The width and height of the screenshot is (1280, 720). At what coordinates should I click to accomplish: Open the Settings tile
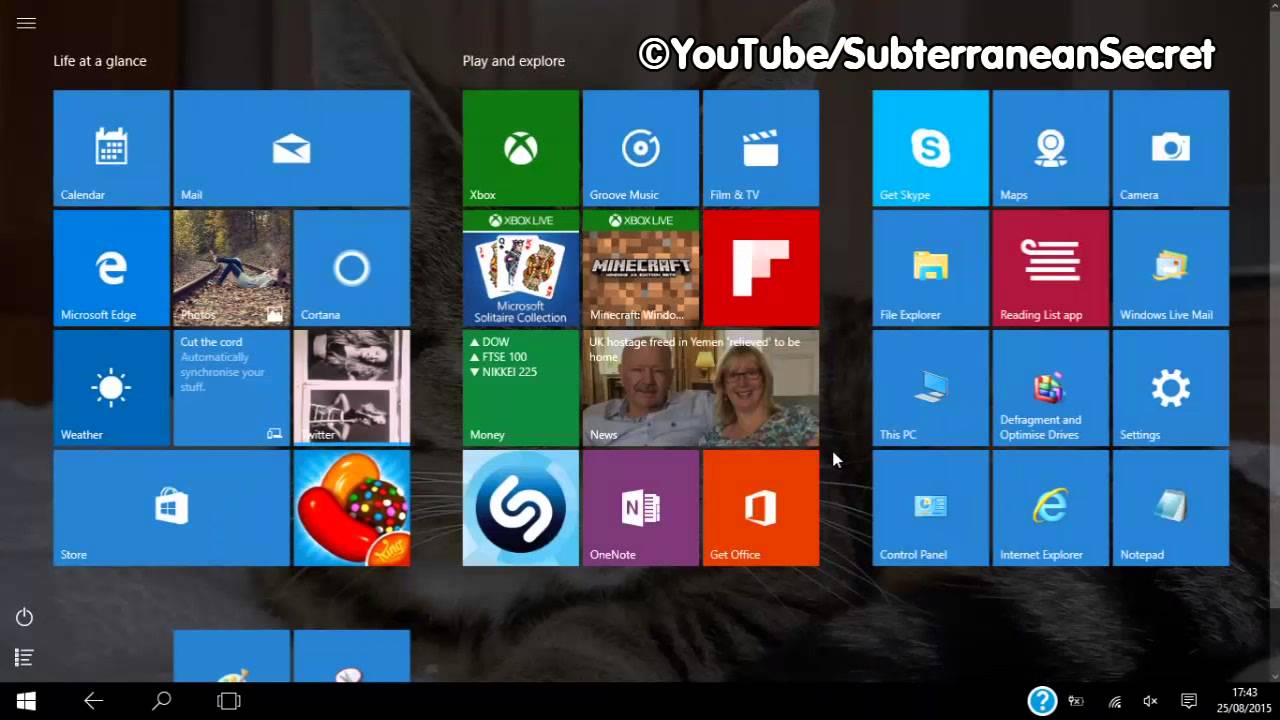coord(1170,388)
